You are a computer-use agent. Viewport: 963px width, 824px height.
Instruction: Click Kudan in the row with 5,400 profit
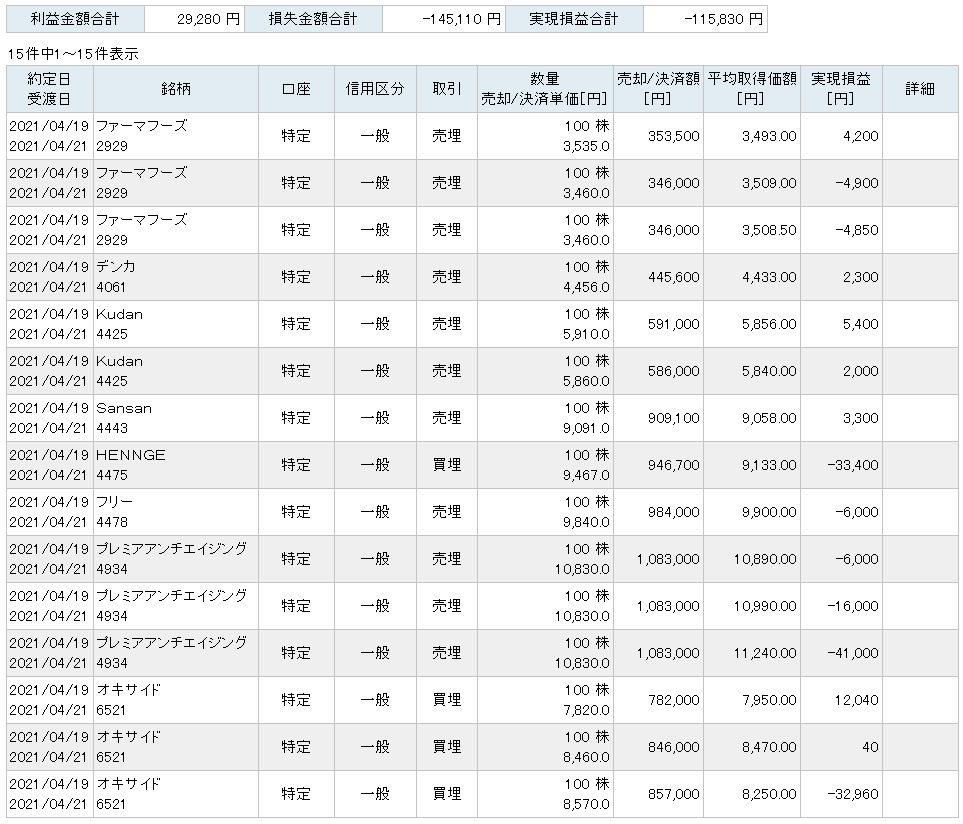point(120,314)
